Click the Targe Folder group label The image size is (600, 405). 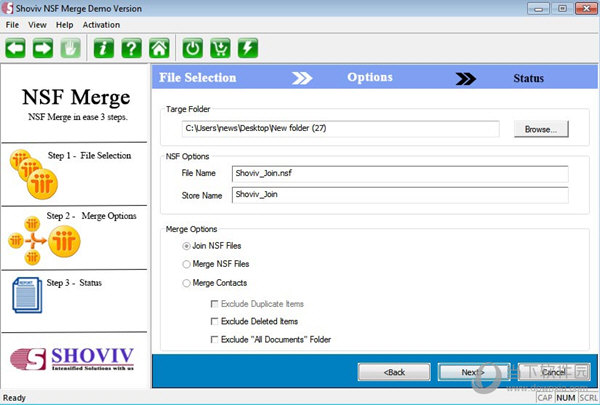(x=188, y=109)
